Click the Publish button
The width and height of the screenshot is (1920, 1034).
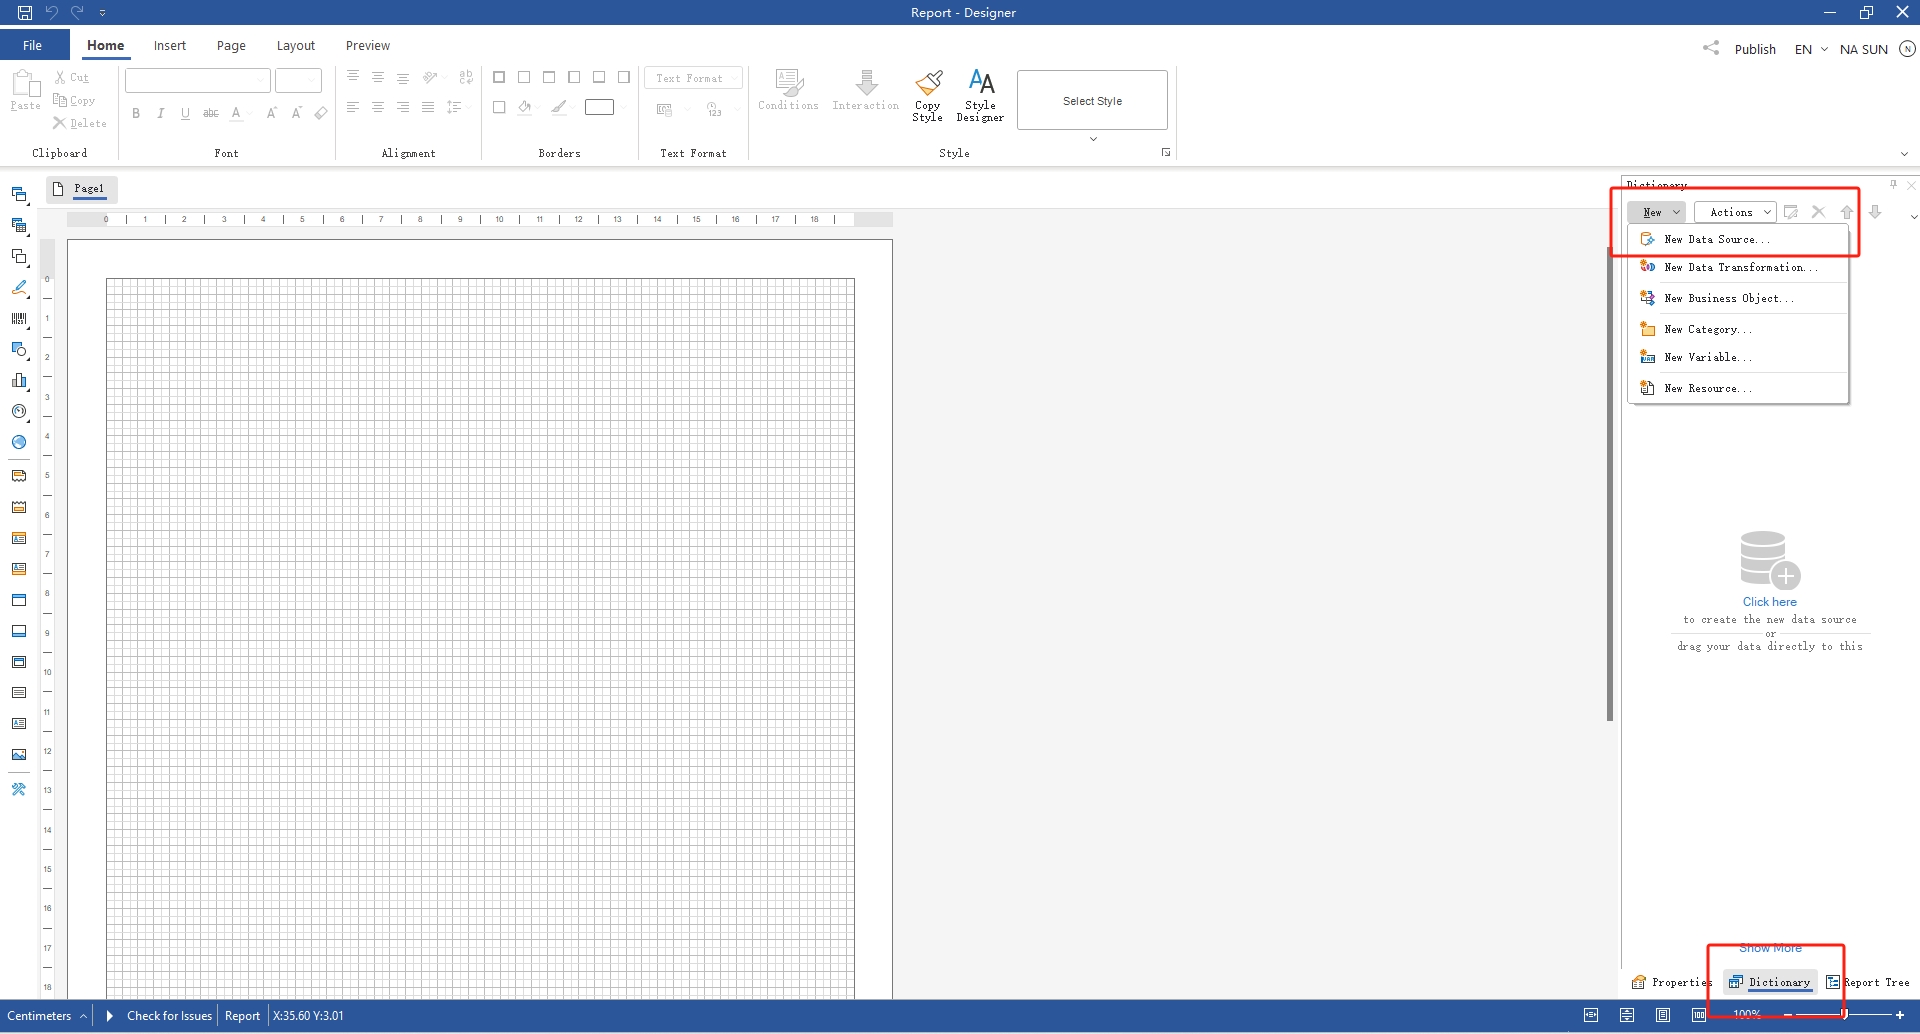[x=1754, y=49]
